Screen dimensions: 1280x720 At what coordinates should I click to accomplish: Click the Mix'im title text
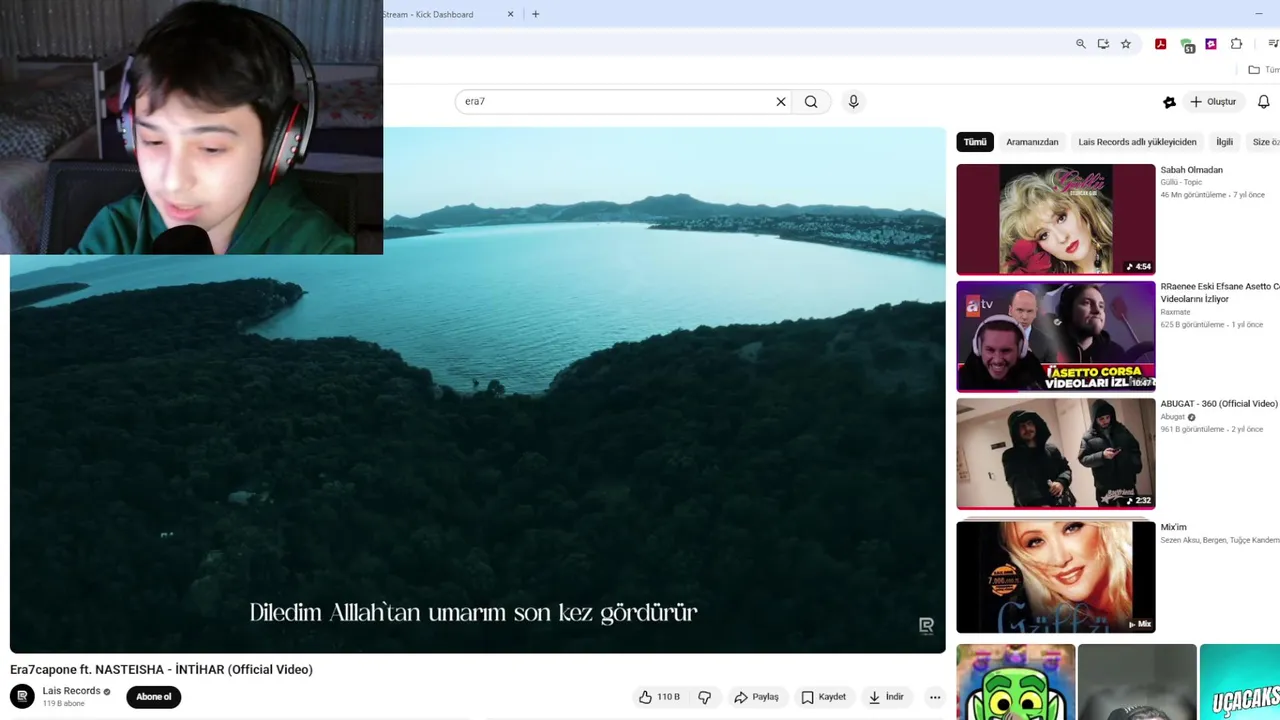1173,527
